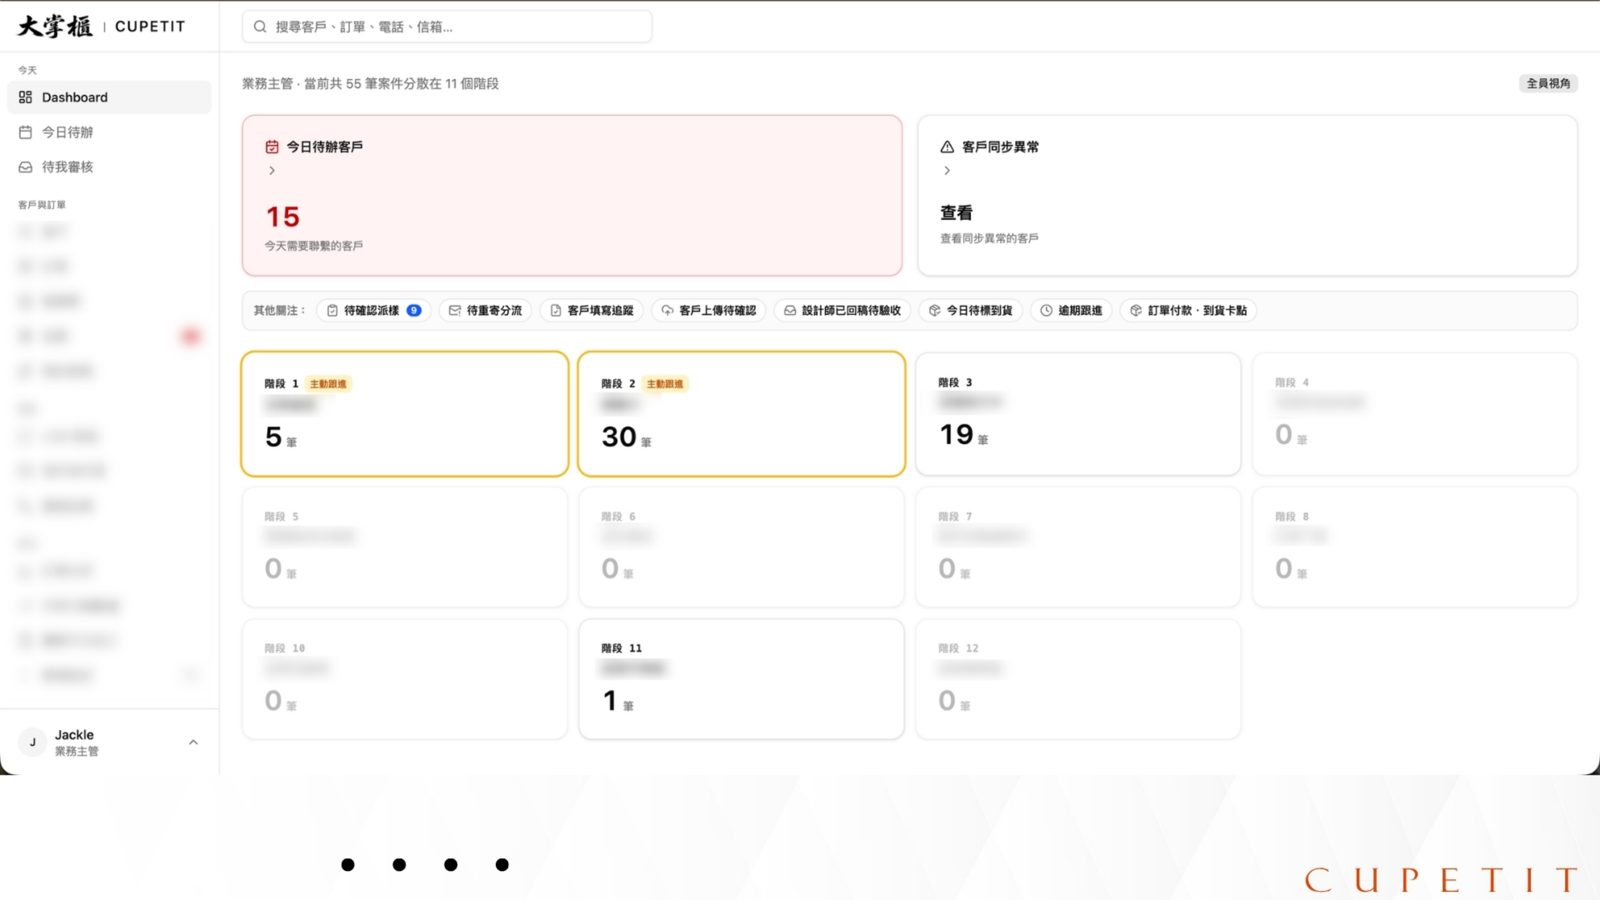The image size is (1600, 900).
Task: Open 今日待辦 in sidebar
Action: (109, 132)
